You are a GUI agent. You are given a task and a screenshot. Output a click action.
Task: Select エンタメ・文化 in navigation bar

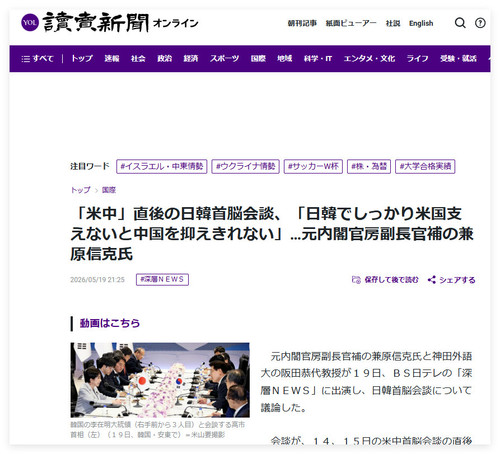tap(369, 59)
